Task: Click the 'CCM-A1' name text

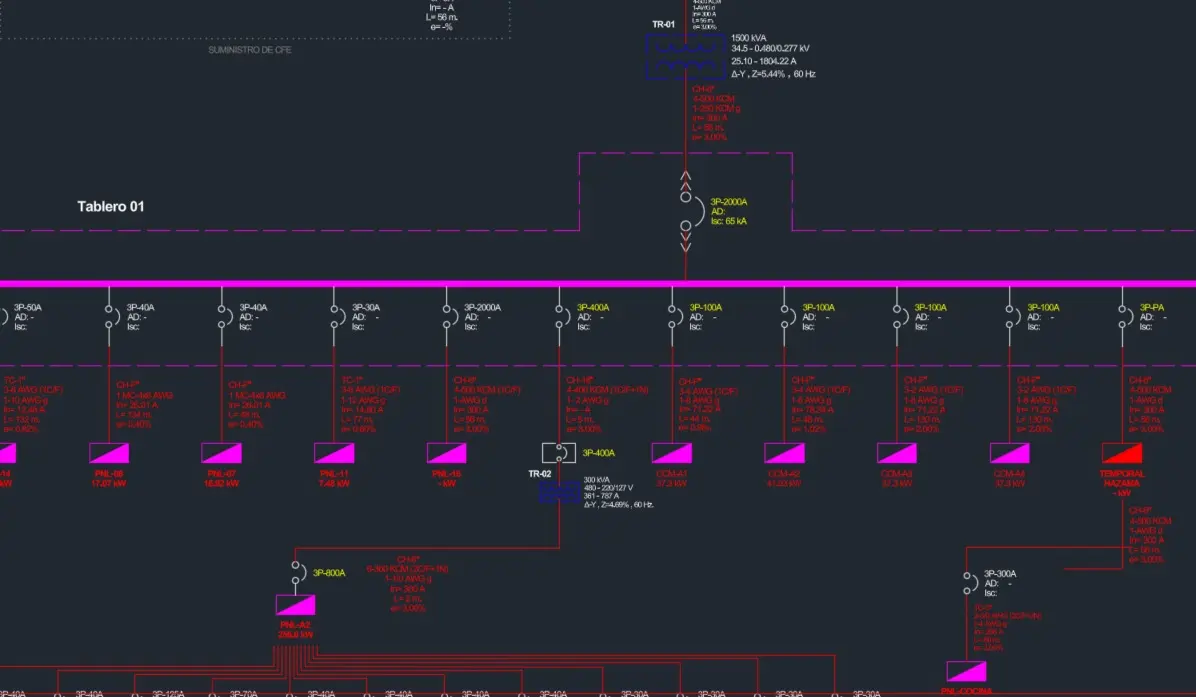Action: point(672,474)
